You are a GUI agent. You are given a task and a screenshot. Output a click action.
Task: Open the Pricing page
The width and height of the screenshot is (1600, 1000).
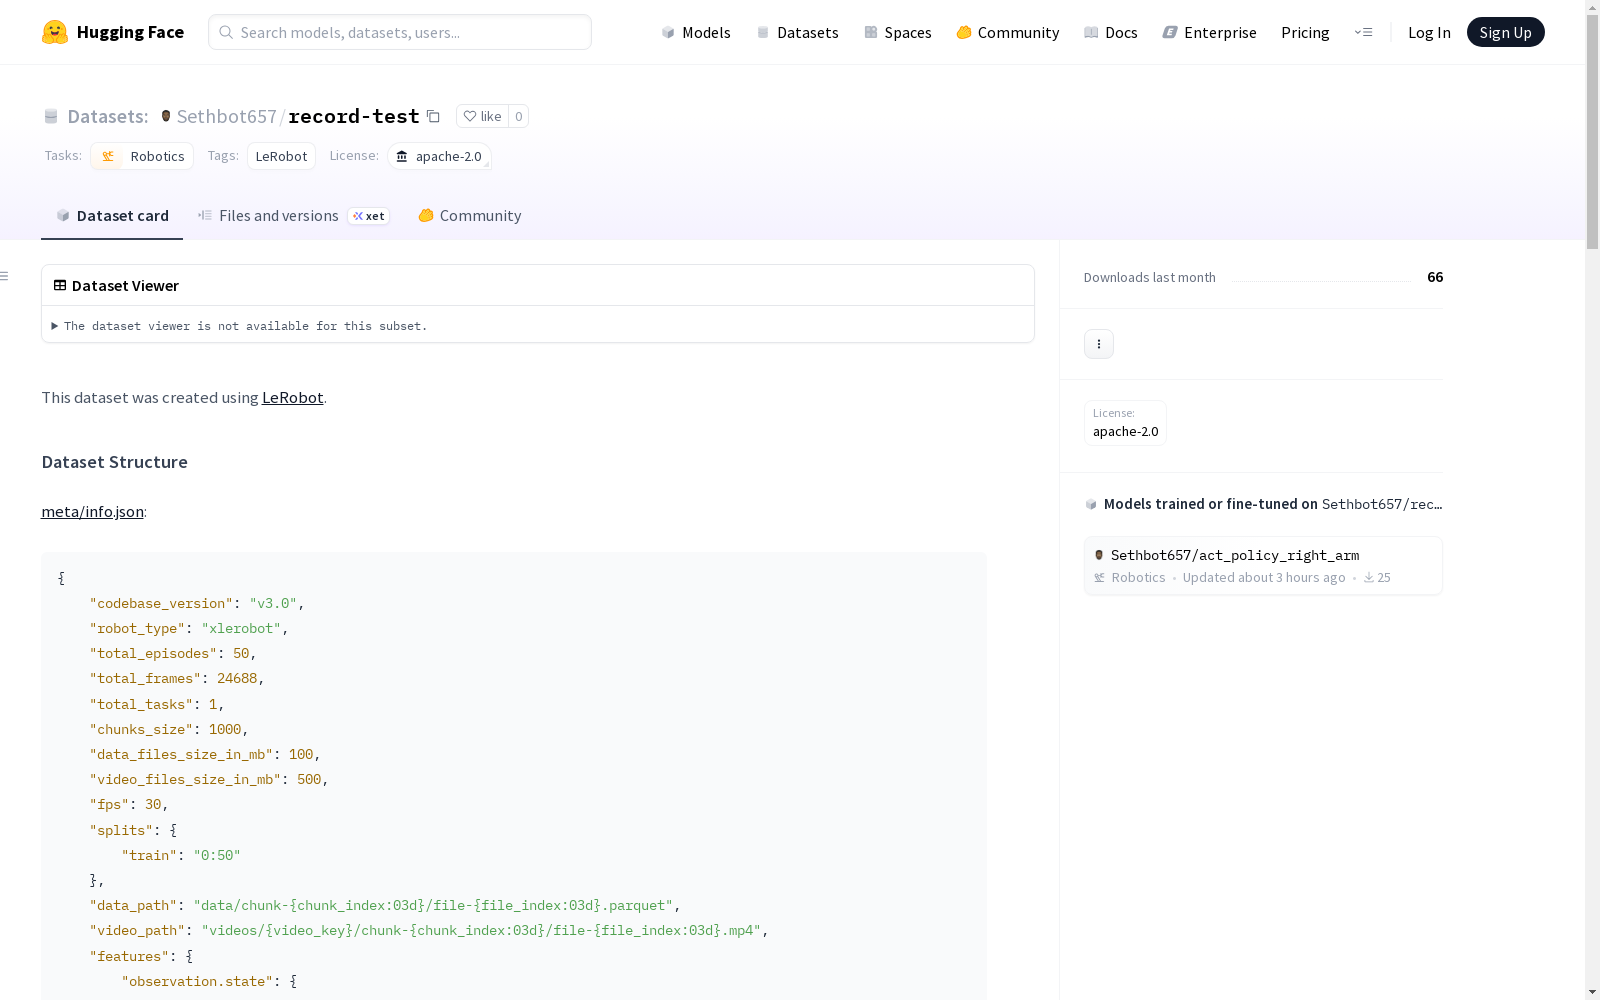[x=1305, y=32]
